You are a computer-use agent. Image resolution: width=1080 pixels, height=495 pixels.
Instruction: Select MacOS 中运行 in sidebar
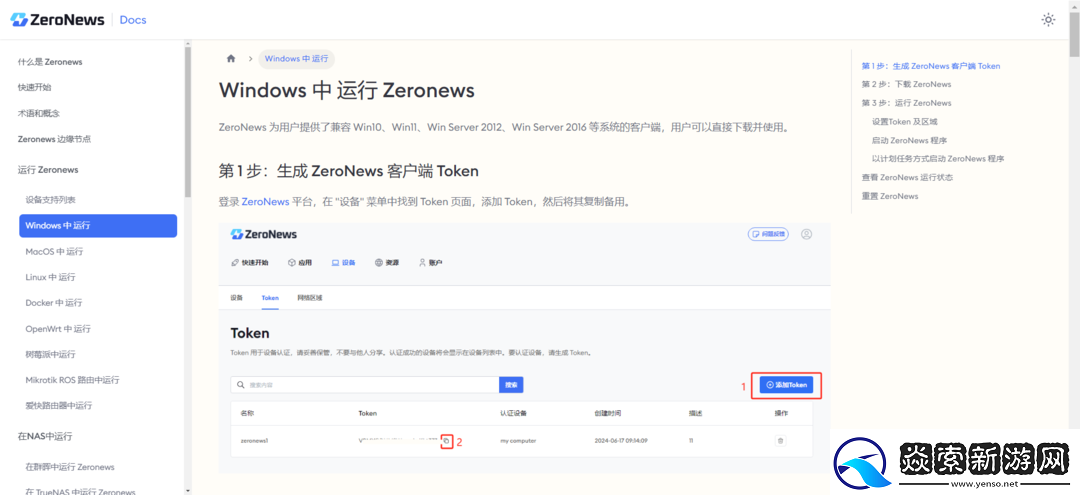pyautogui.click(x=54, y=251)
